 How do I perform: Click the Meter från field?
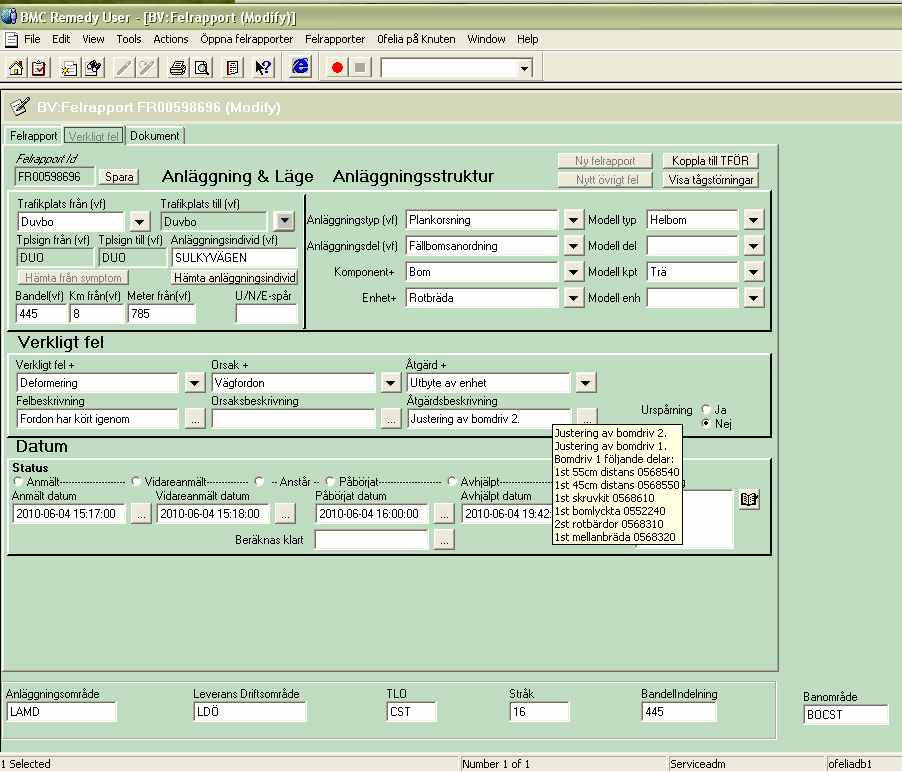click(162, 314)
